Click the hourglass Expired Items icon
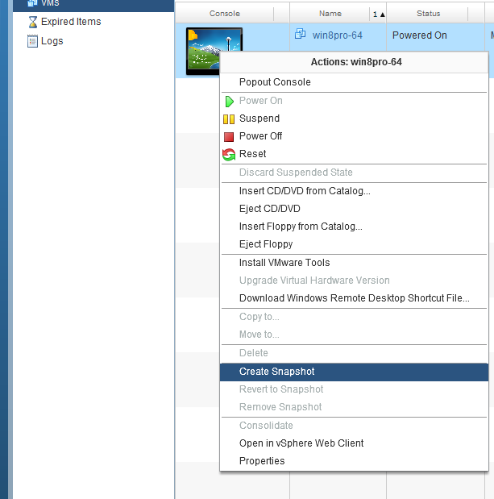 [x=32, y=22]
